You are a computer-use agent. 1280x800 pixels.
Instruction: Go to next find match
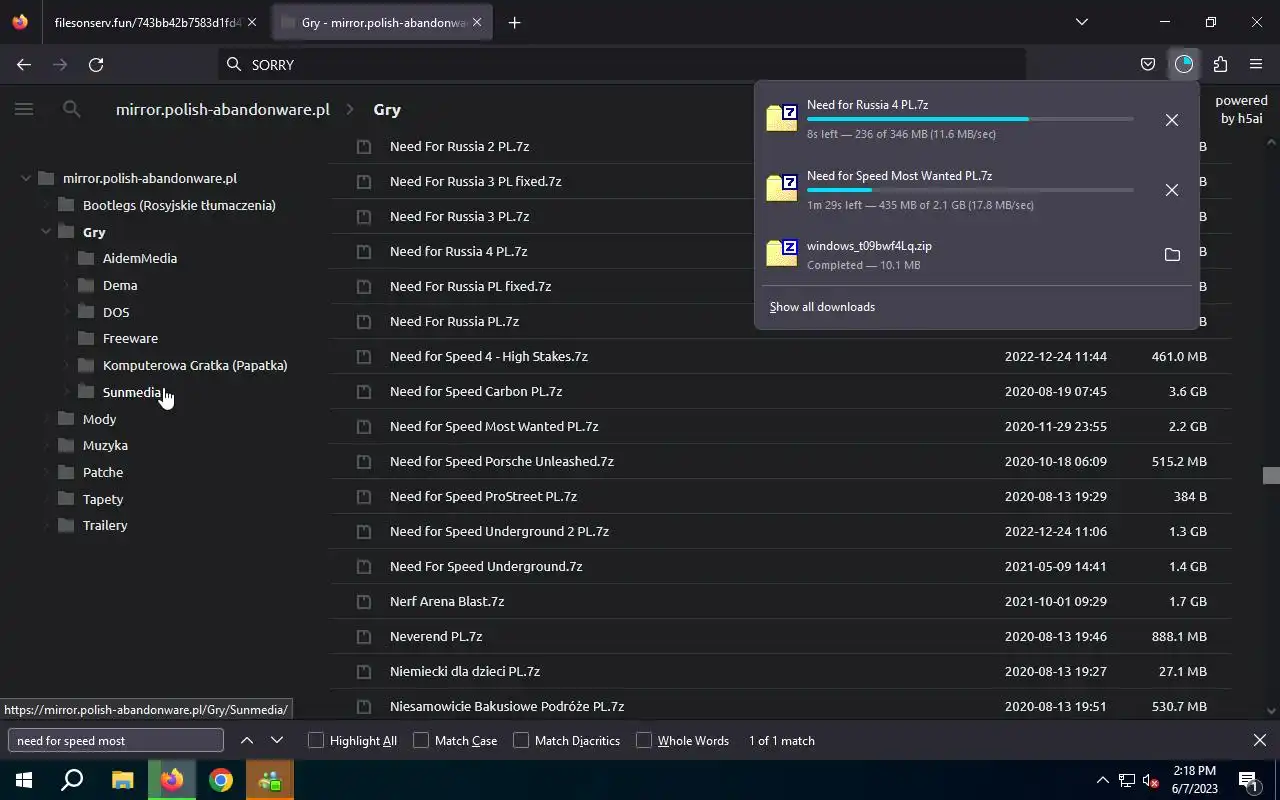pos(277,740)
